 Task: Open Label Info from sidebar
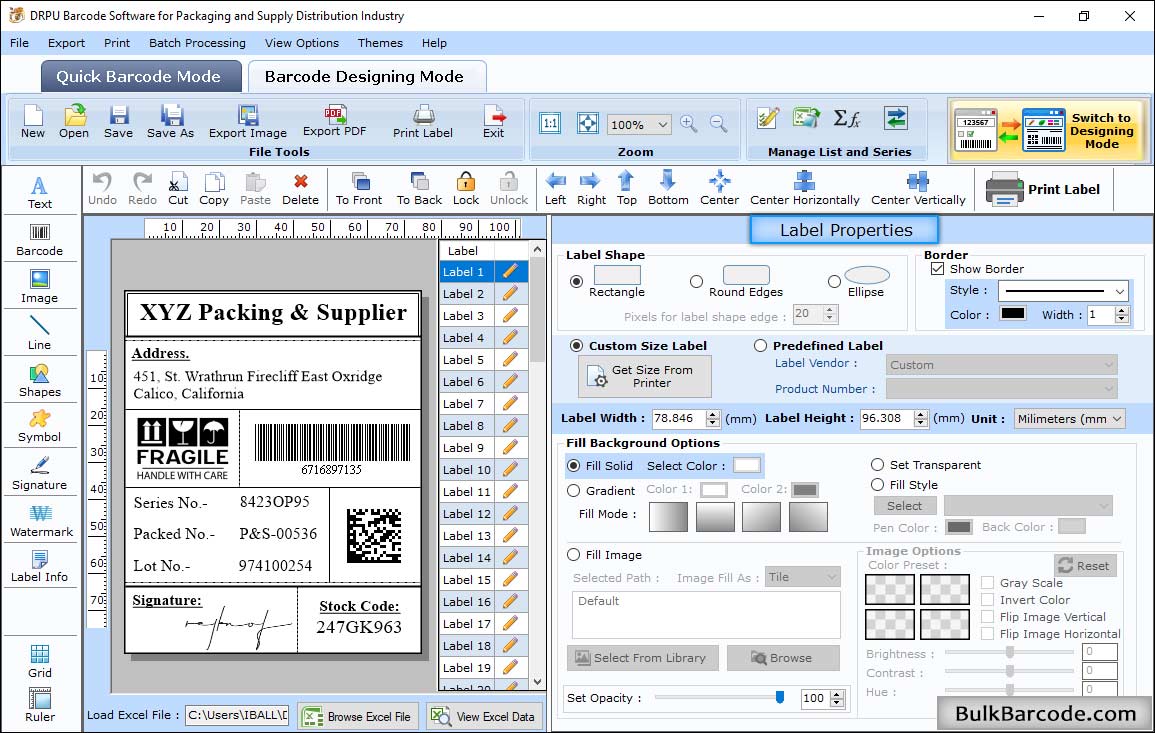click(40, 567)
